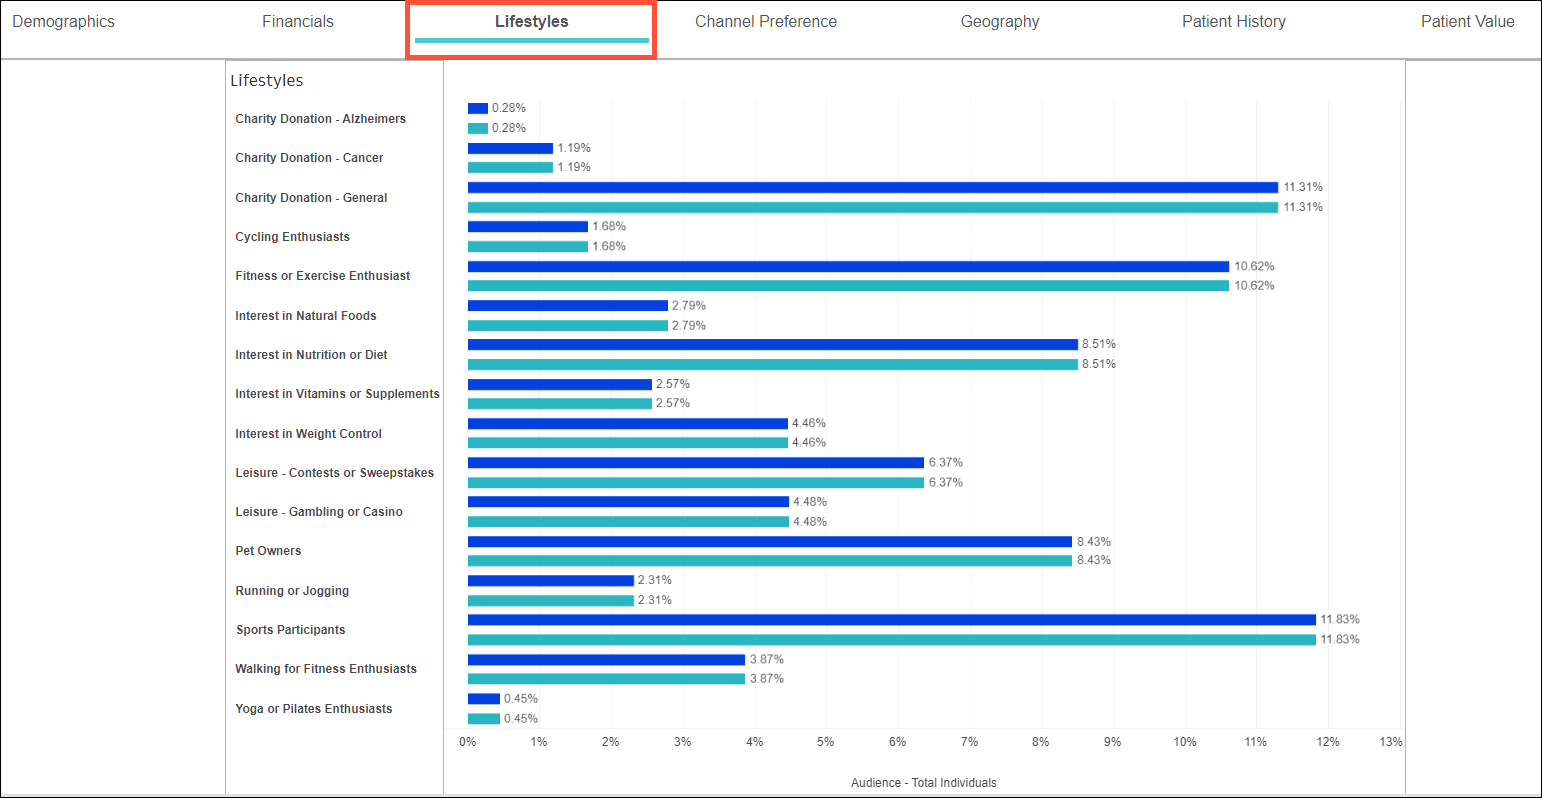1542x798 pixels.
Task: Open the Geography tab
Action: pyautogui.click(x=1000, y=22)
